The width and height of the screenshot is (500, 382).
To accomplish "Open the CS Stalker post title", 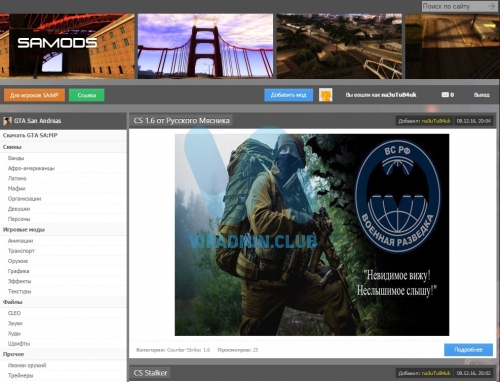I will pyautogui.click(x=150, y=373).
